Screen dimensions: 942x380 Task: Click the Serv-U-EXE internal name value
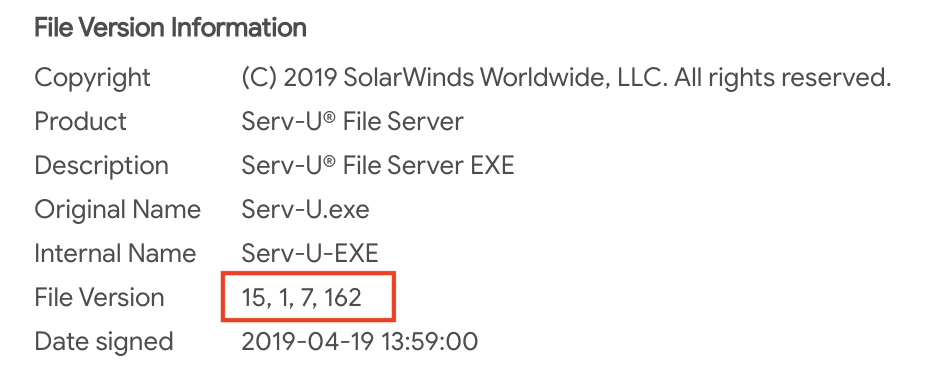pyautogui.click(x=310, y=253)
